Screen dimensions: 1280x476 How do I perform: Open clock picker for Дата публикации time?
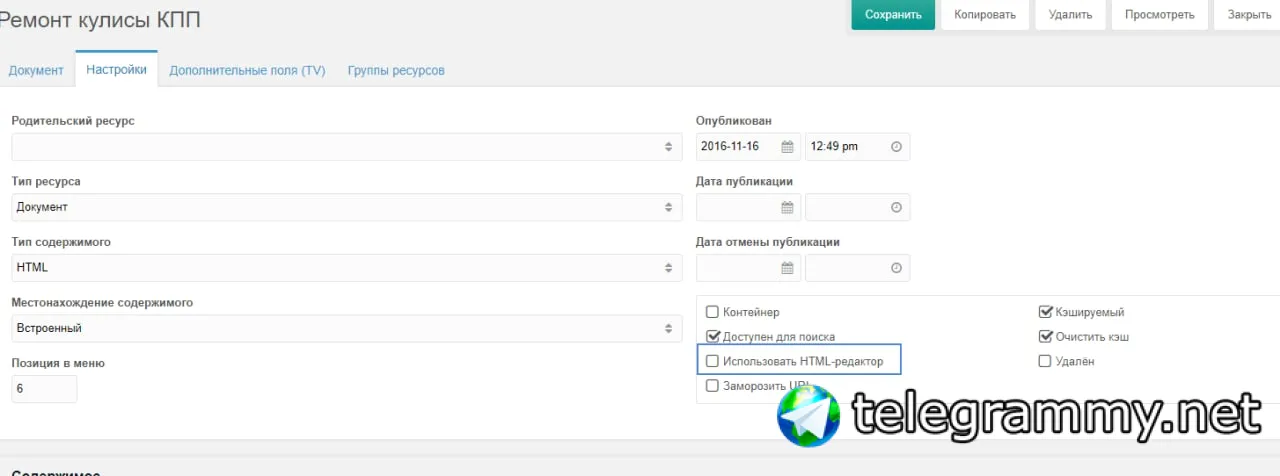tap(896, 207)
